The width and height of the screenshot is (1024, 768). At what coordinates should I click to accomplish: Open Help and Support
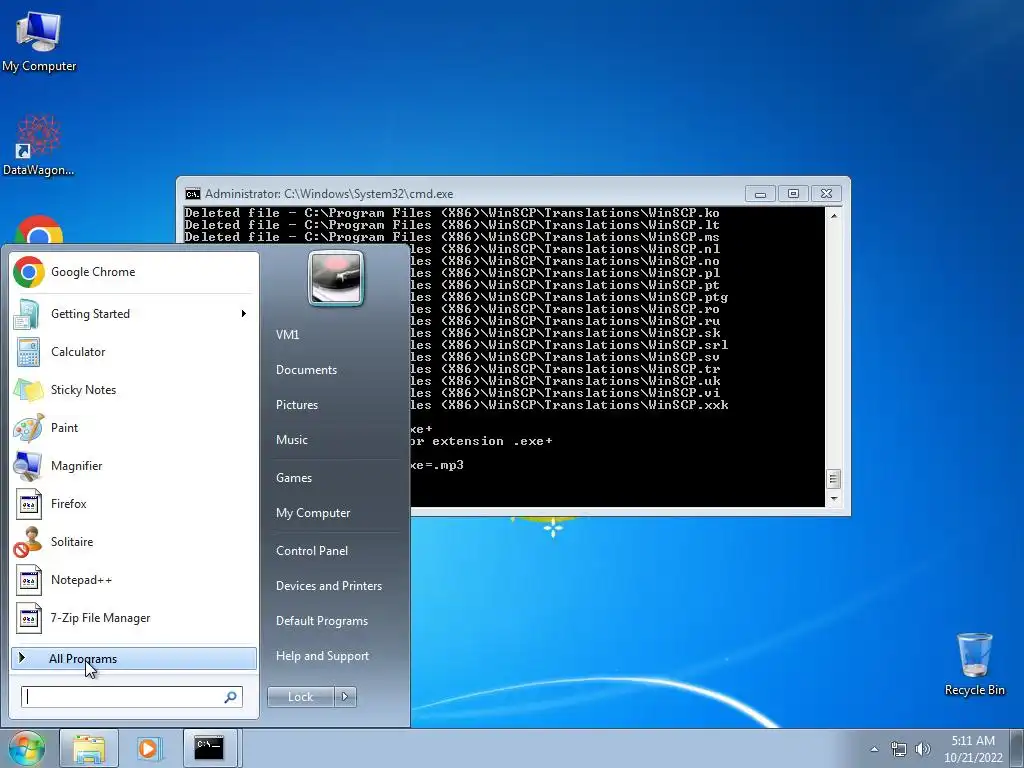[x=322, y=656]
